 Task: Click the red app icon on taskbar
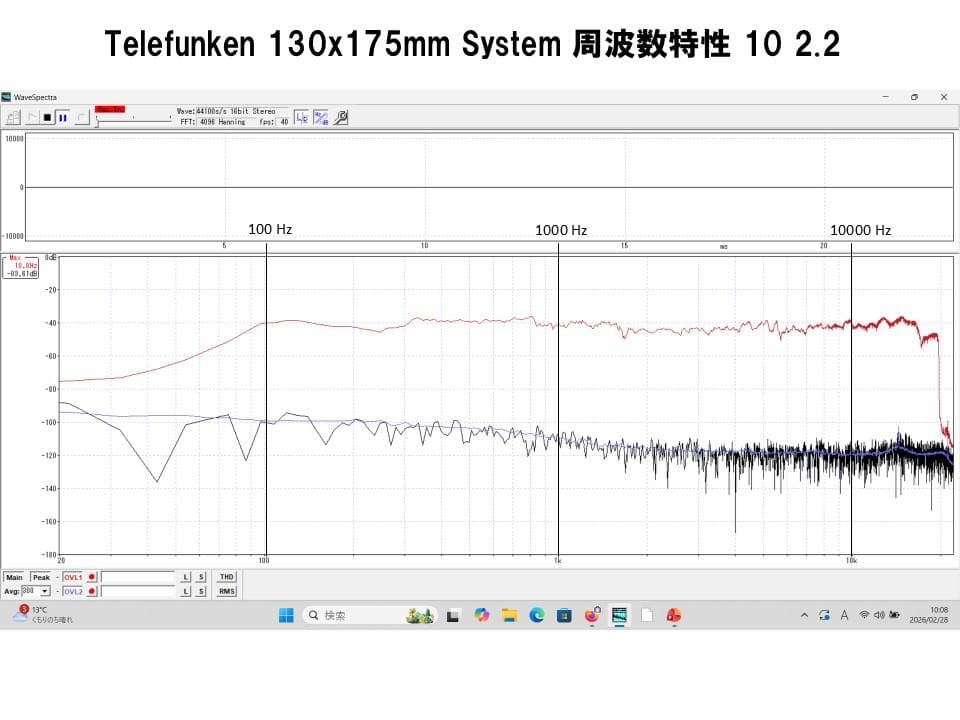click(x=674, y=615)
